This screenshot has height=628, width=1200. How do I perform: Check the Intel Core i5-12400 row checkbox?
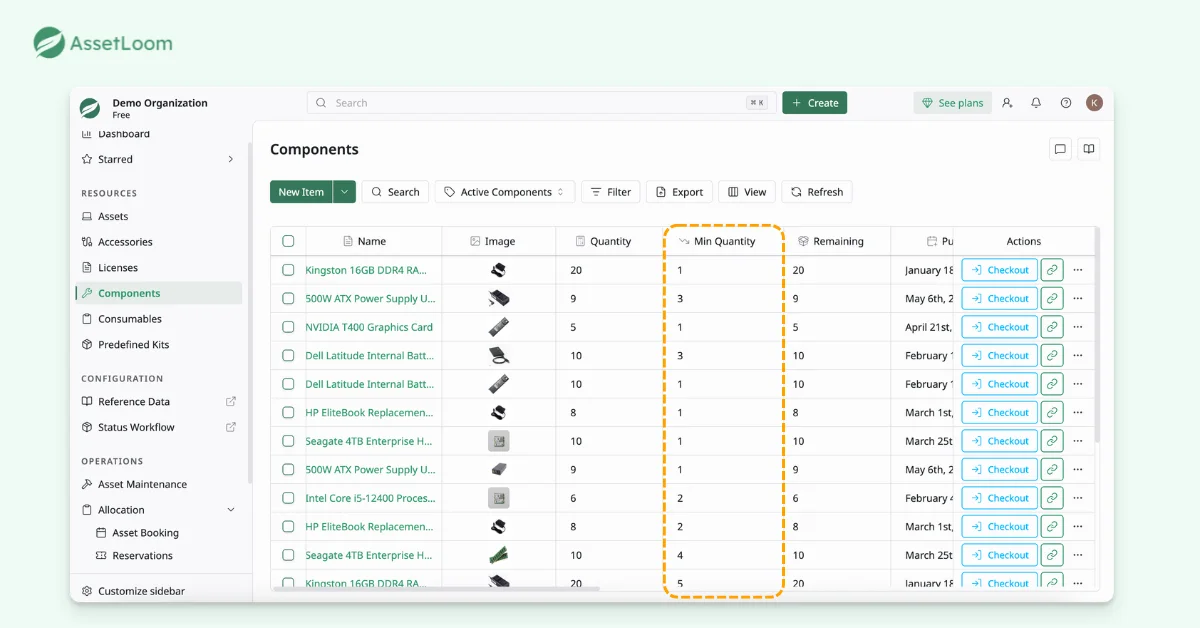288,498
